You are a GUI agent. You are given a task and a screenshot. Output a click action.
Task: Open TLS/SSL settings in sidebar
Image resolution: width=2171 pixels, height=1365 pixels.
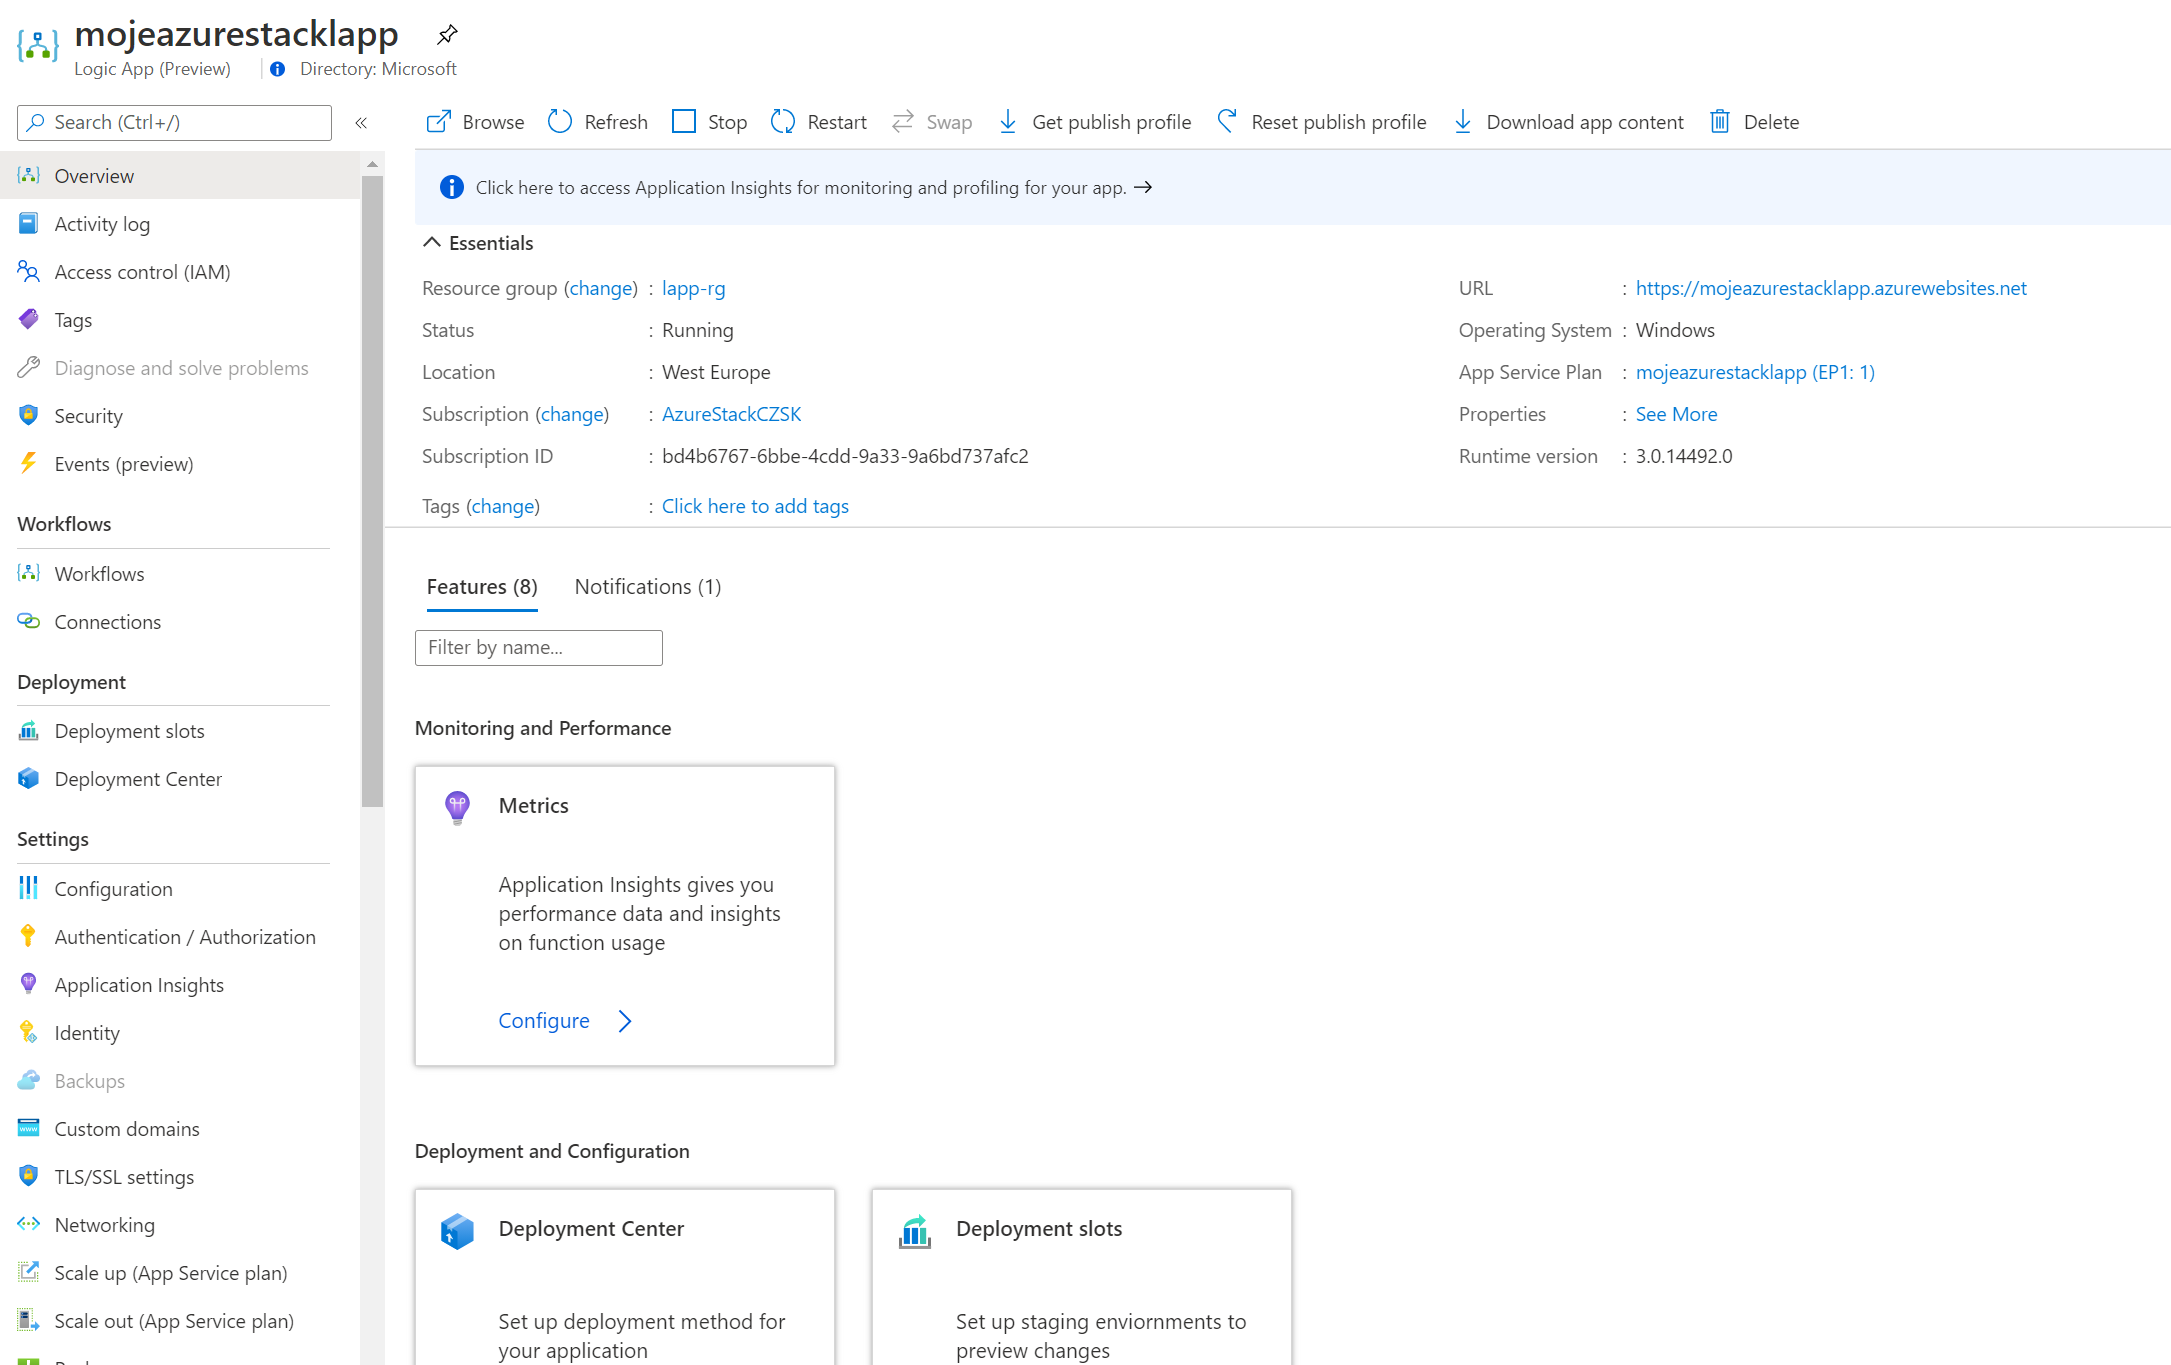124,1177
